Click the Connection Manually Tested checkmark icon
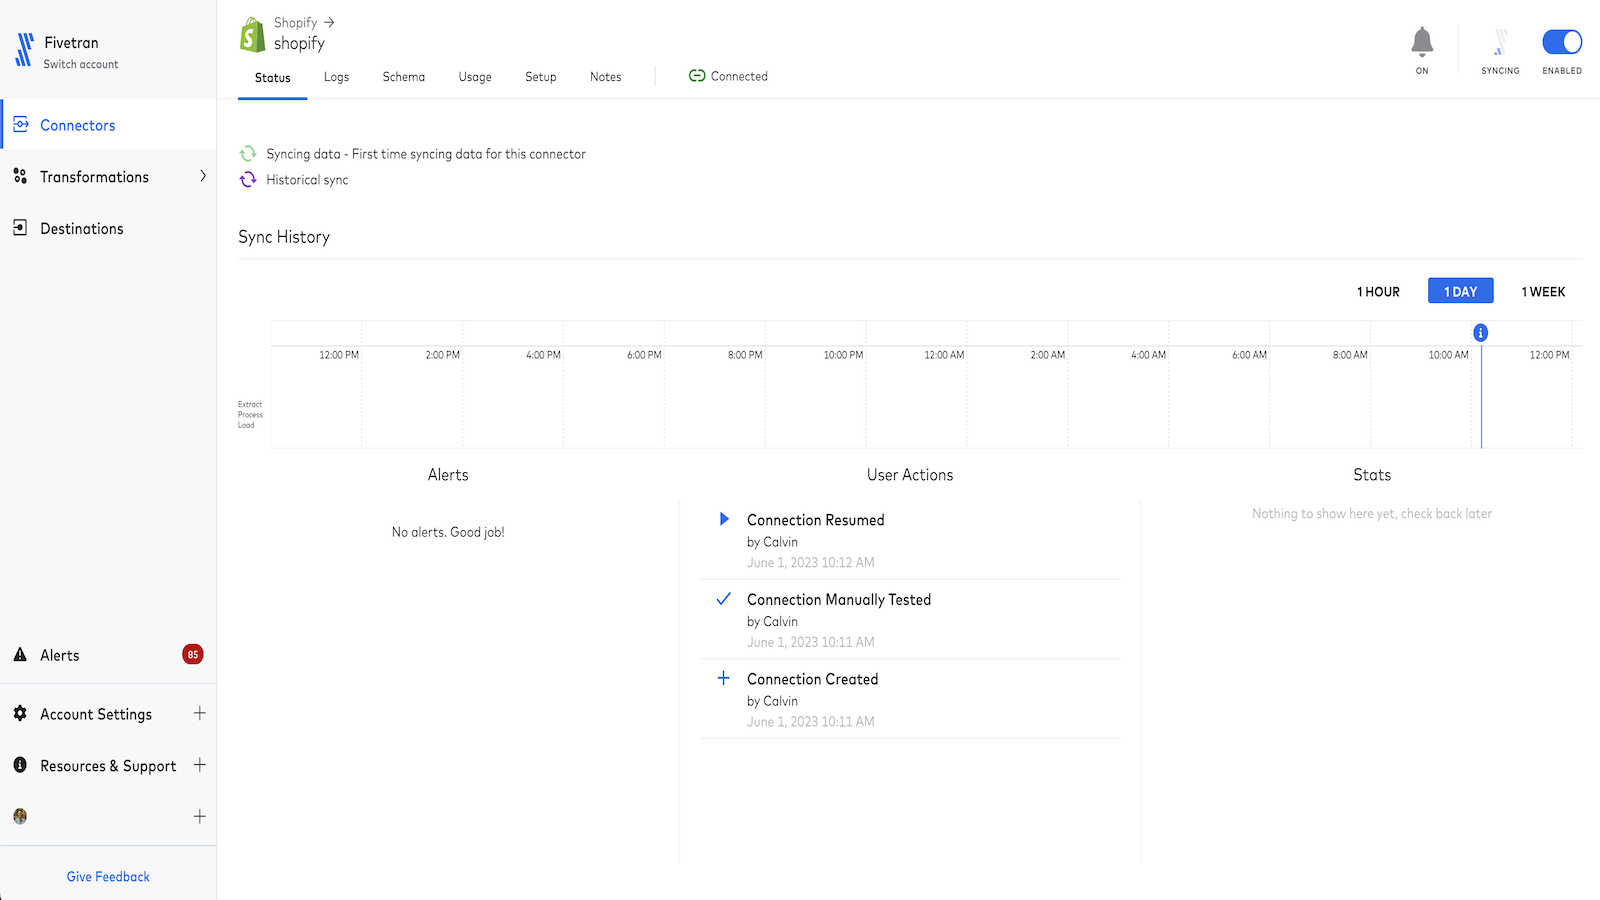The width and height of the screenshot is (1600, 900). click(724, 599)
